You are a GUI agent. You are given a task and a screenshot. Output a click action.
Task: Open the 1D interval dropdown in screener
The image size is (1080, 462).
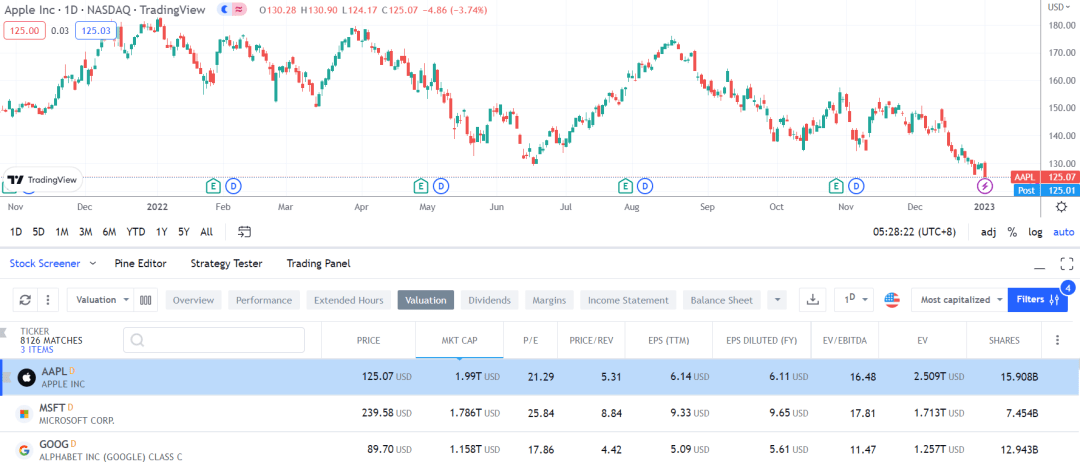pos(854,300)
